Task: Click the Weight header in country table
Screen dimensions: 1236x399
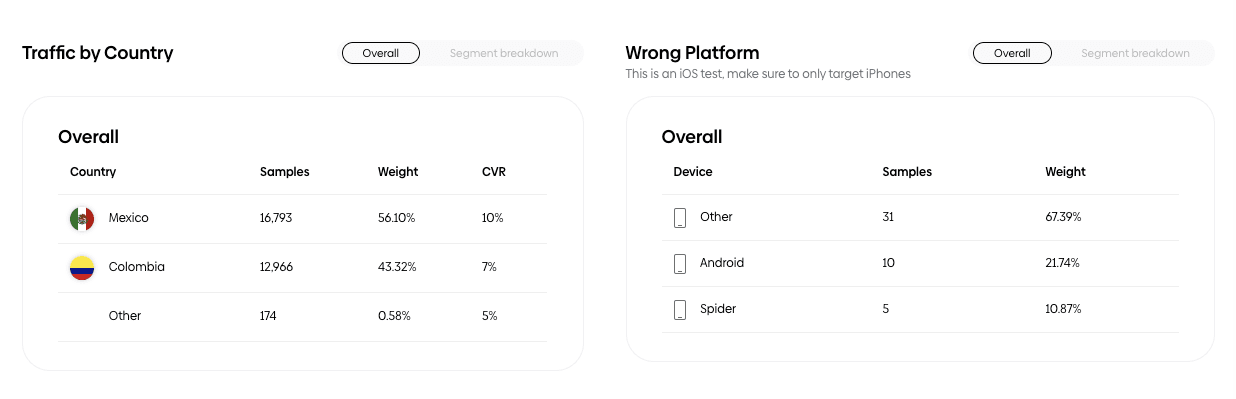Action: (x=398, y=172)
